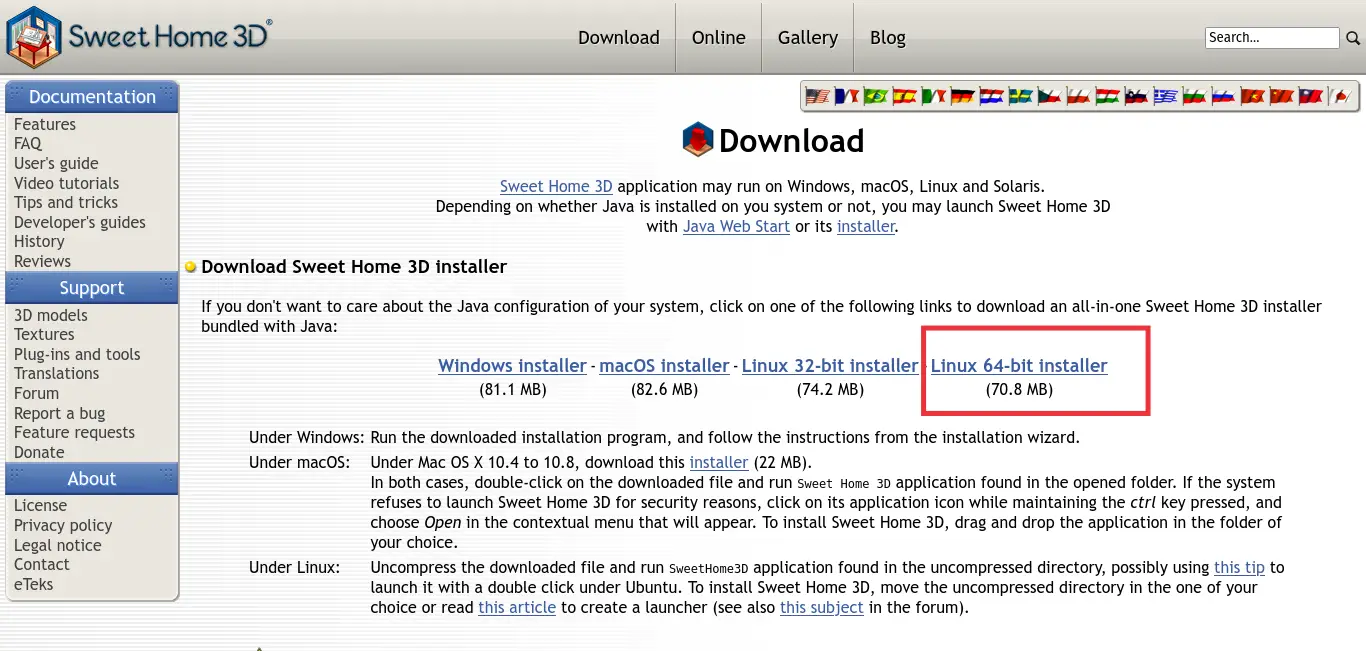Switch language with the Vietnamese flag

click(1252, 97)
